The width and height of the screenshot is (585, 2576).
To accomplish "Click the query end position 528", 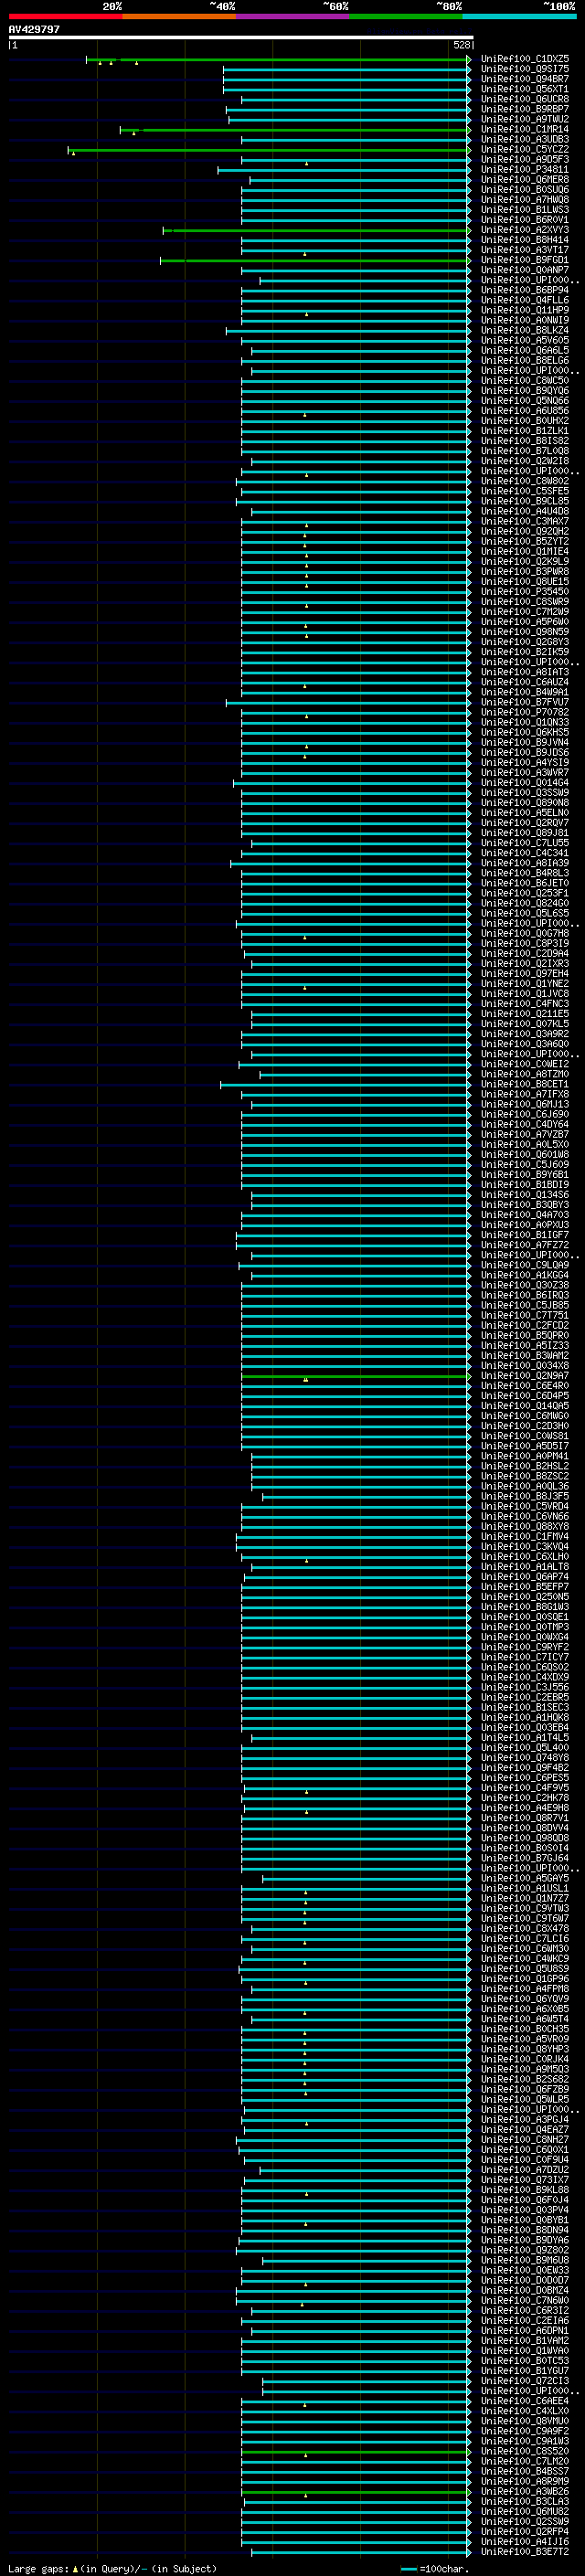I will pyautogui.click(x=461, y=45).
